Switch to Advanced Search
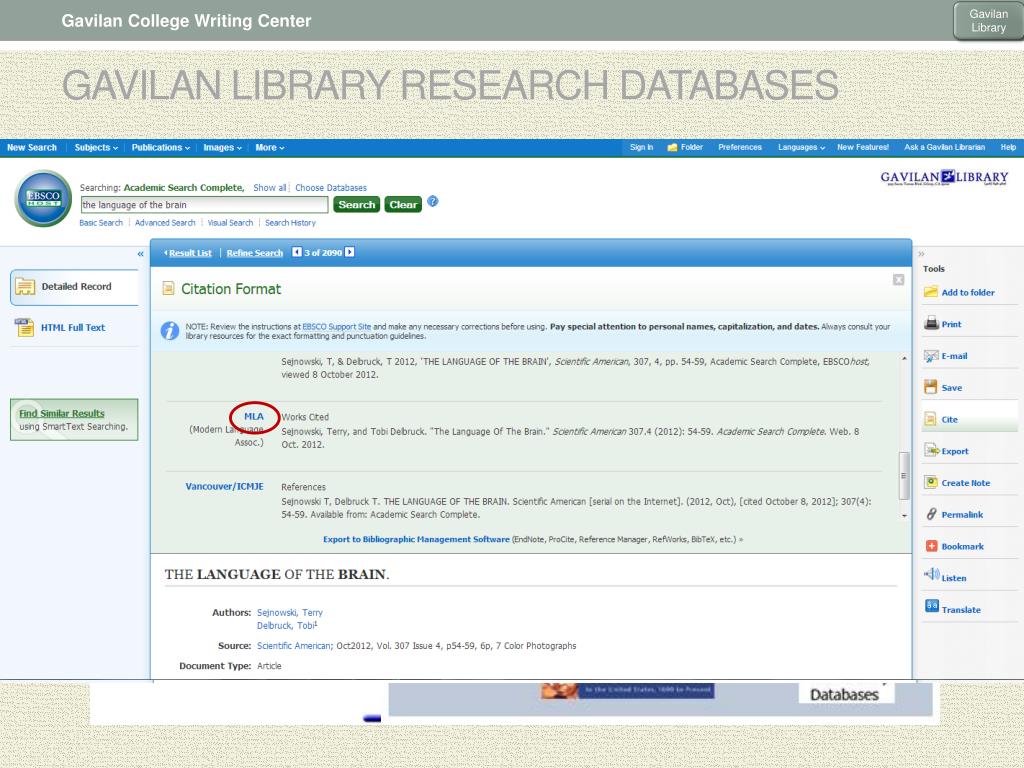The height and width of the screenshot is (768, 1024). 165,223
